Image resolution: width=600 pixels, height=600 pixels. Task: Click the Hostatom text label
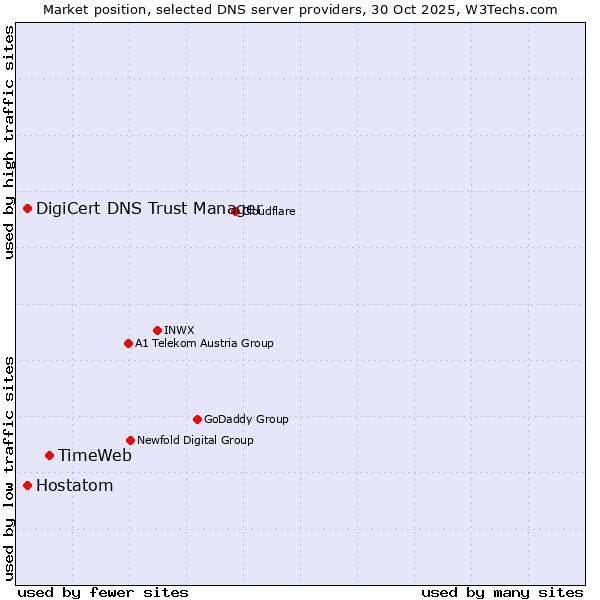[74, 485]
